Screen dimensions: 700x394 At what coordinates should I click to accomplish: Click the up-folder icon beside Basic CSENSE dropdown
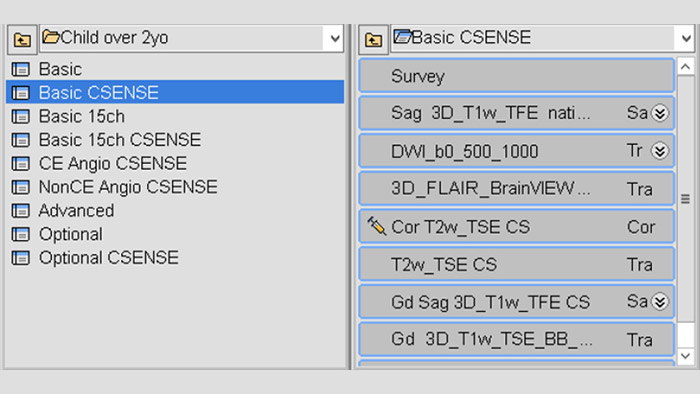point(373,39)
